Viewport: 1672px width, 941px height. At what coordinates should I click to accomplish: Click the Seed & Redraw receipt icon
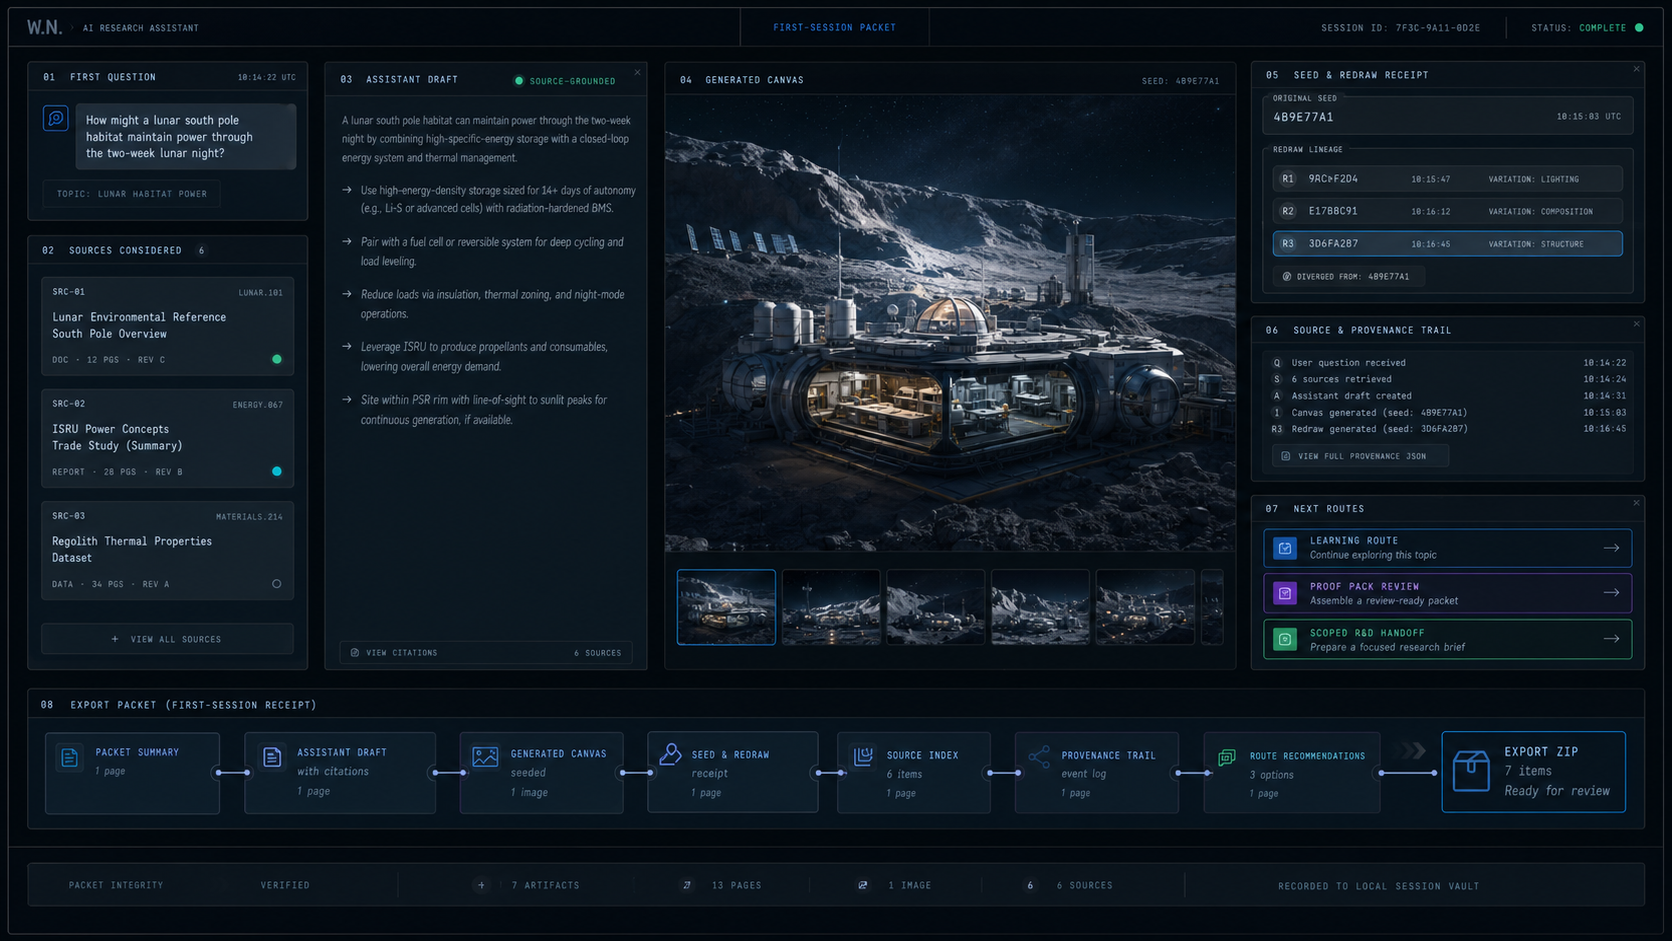click(670, 754)
